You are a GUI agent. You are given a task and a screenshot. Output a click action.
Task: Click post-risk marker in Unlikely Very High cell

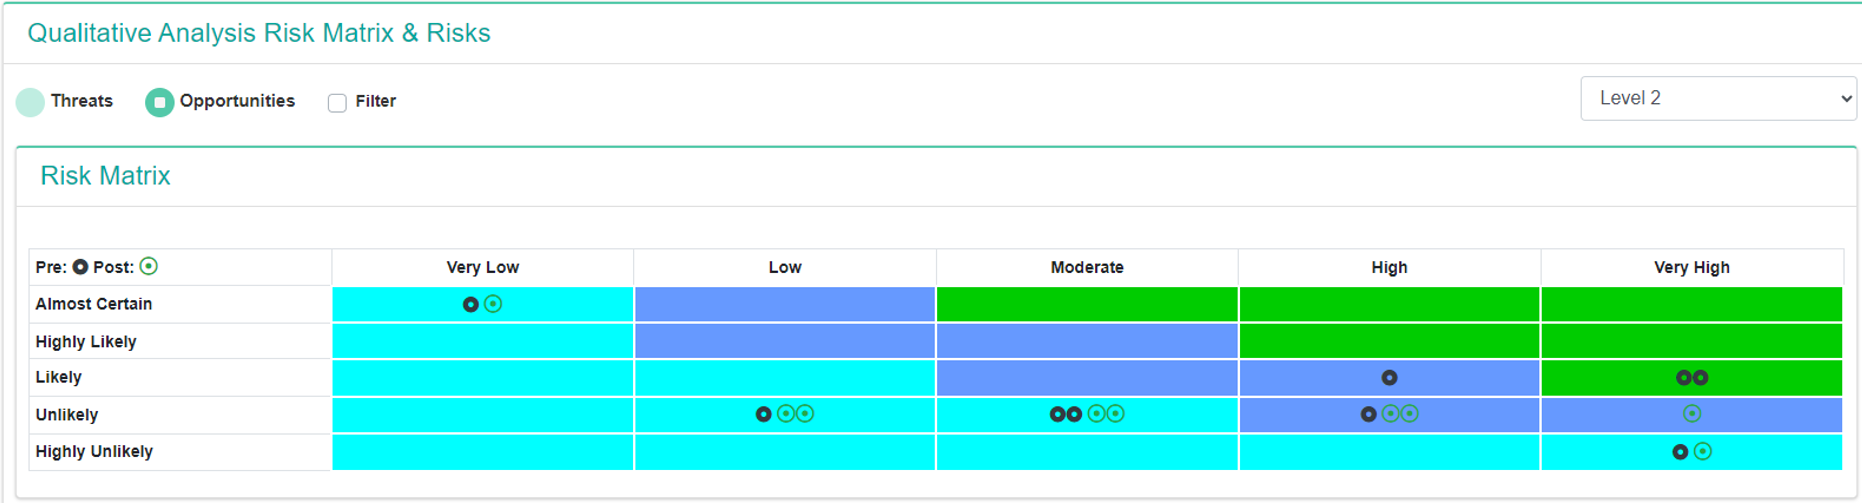1692,413
